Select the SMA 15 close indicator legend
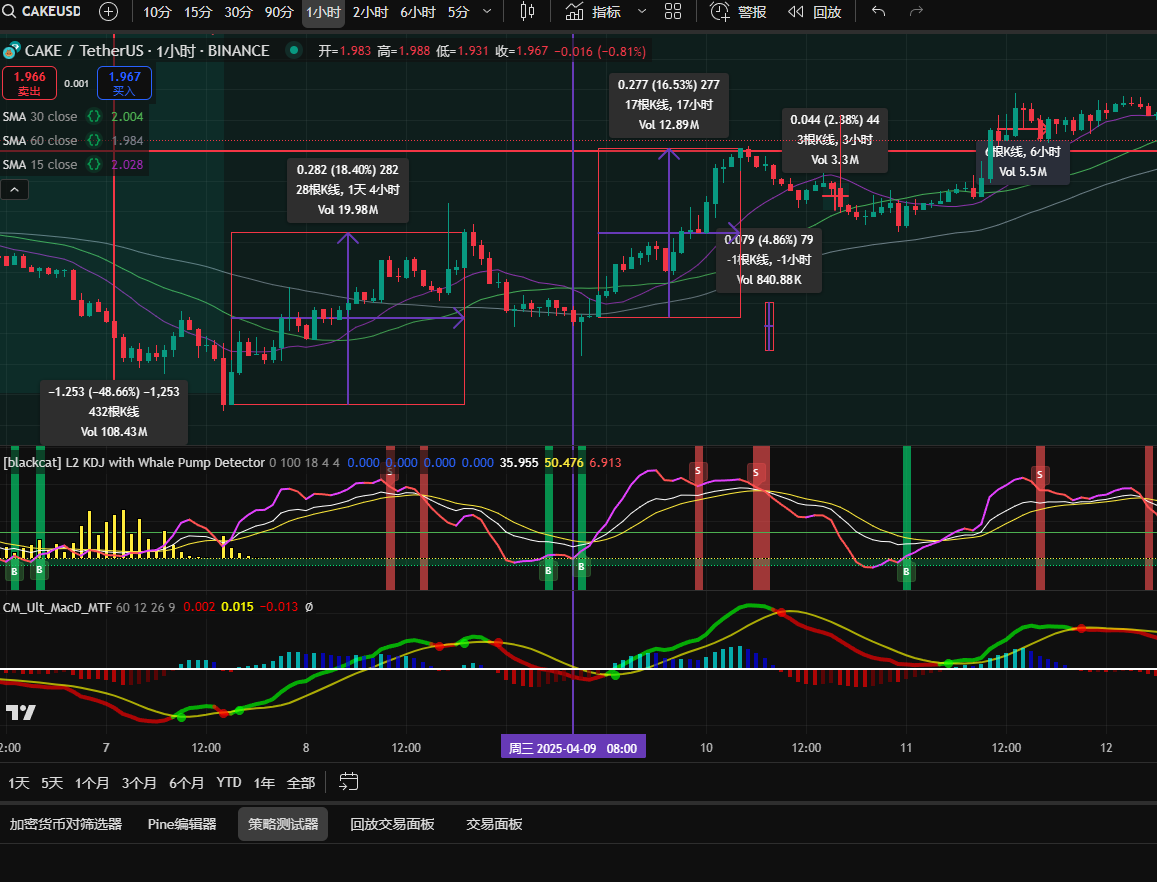The width and height of the screenshot is (1157, 882). (x=40, y=165)
